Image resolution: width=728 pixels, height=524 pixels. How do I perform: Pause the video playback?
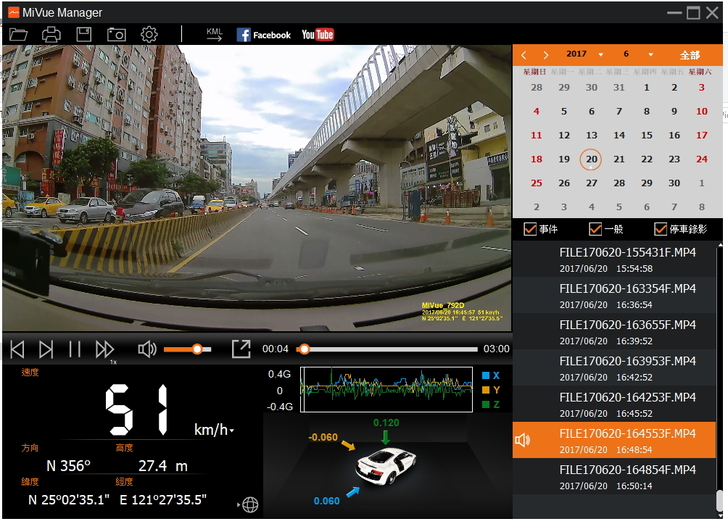74,349
